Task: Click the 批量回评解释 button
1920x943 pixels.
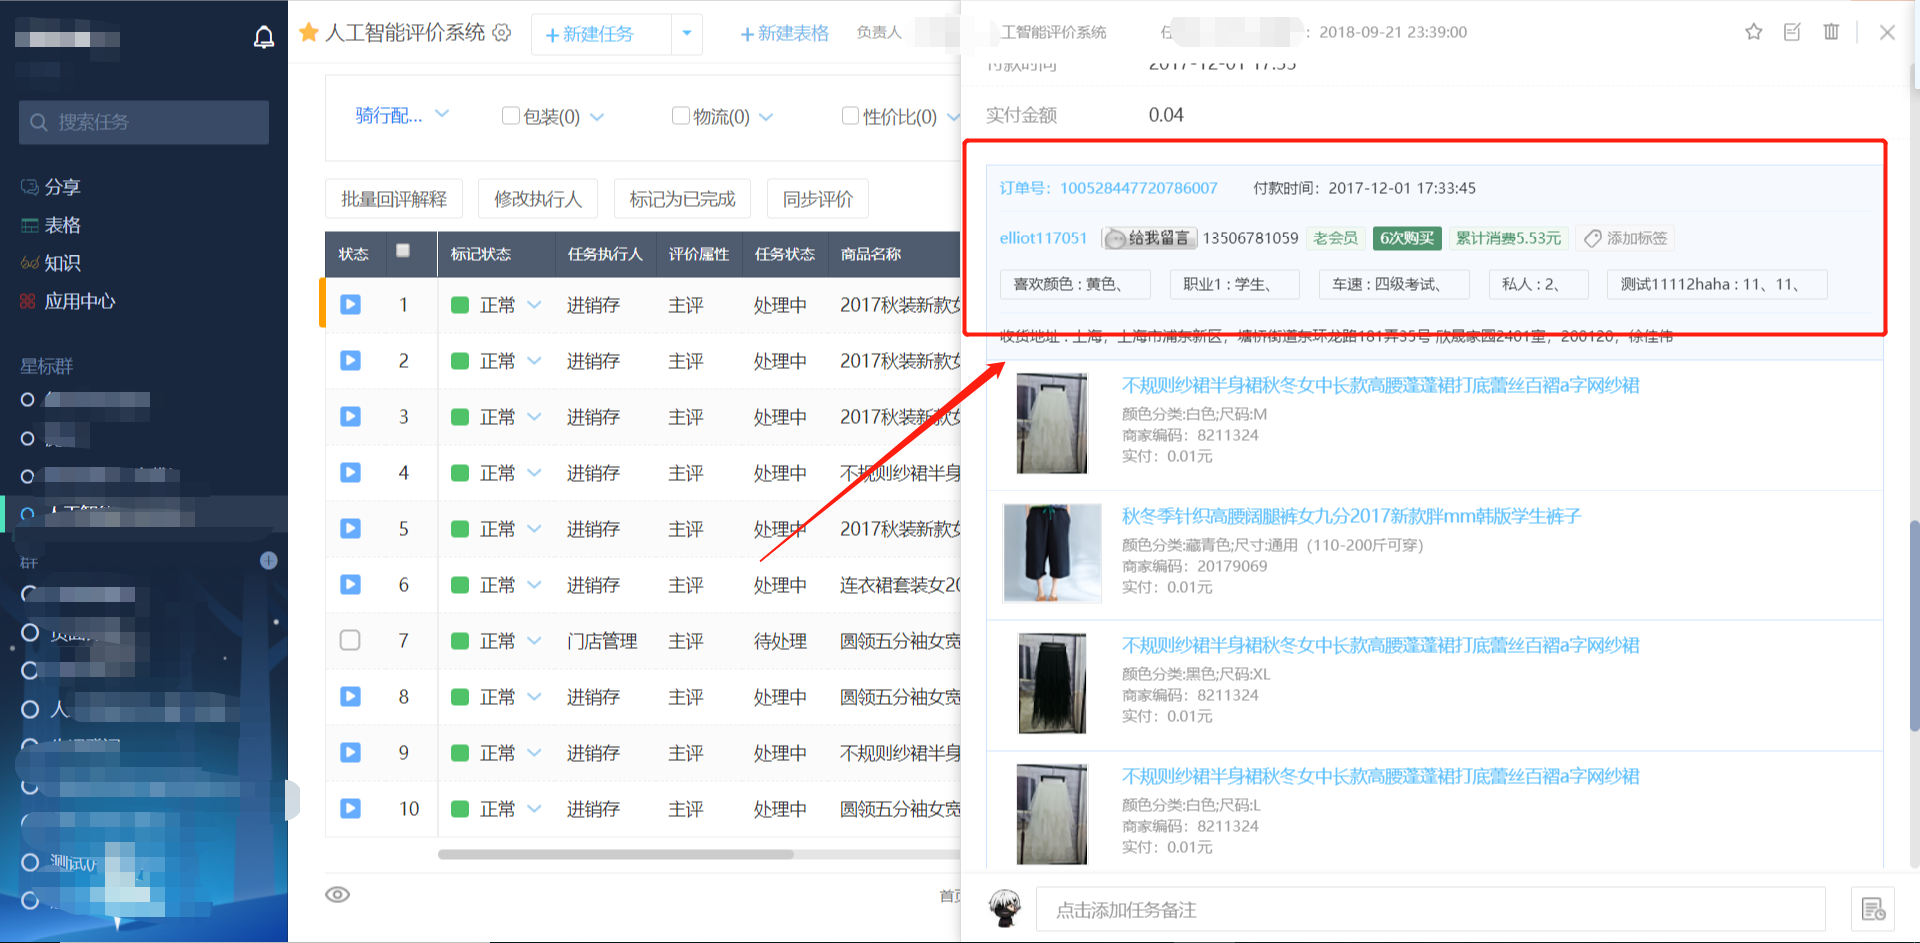Action: click(x=394, y=199)
